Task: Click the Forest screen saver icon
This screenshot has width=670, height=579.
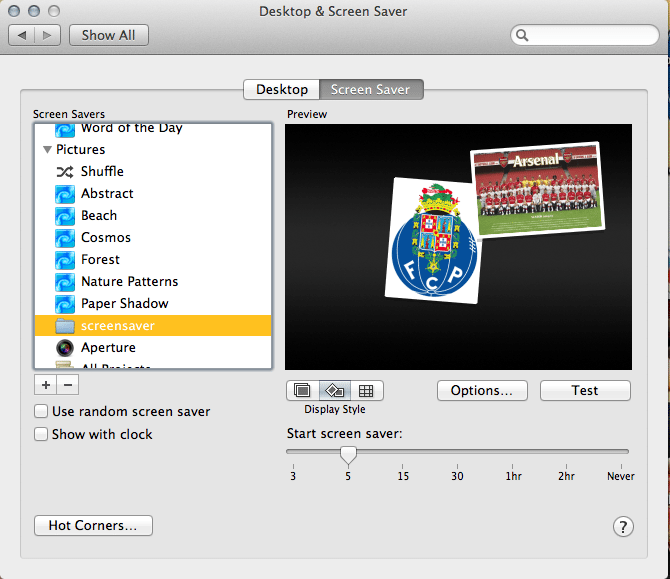Action: pos(65,260)
